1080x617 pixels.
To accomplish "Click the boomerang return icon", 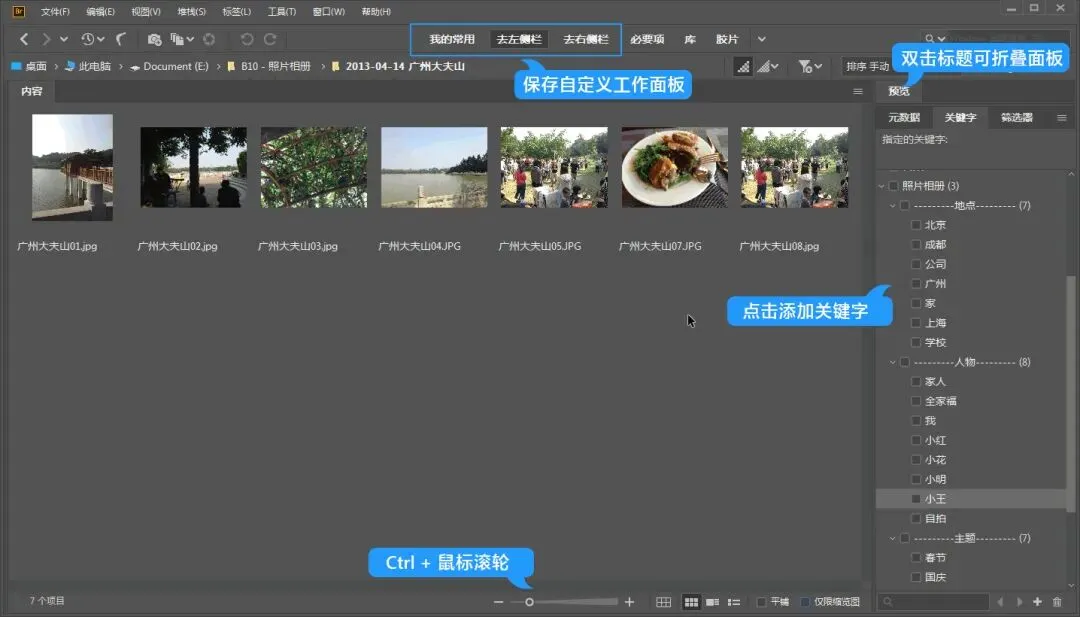I will pos(121,39).
